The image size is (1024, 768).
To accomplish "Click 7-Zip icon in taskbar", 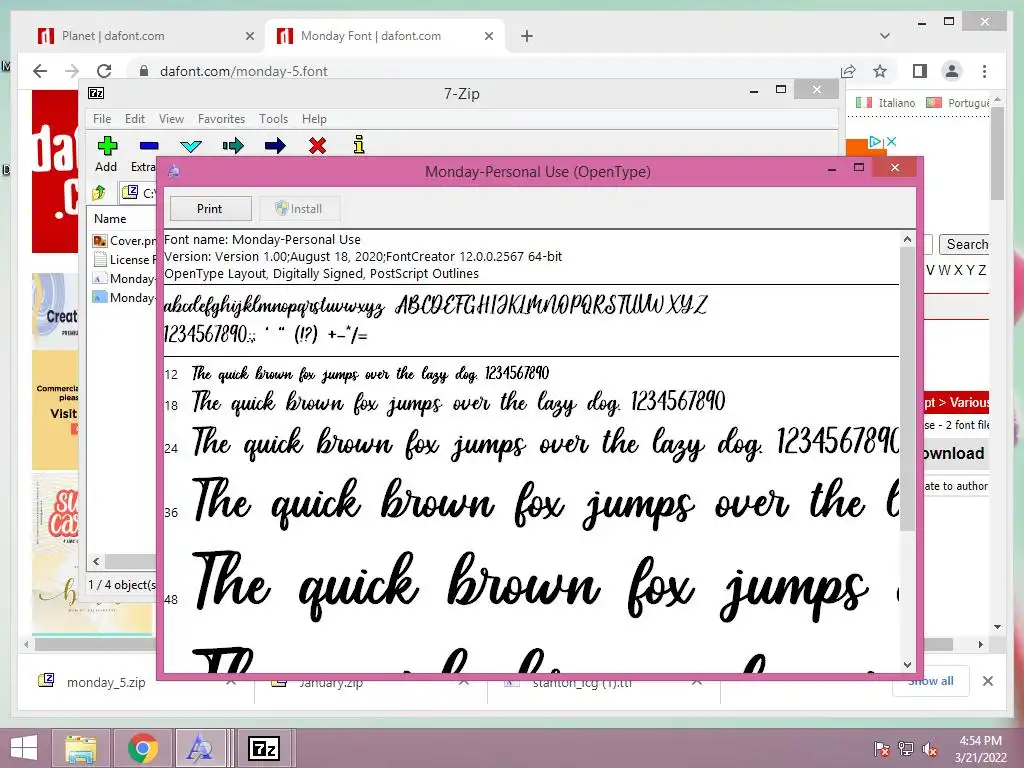I will point(264,748).
